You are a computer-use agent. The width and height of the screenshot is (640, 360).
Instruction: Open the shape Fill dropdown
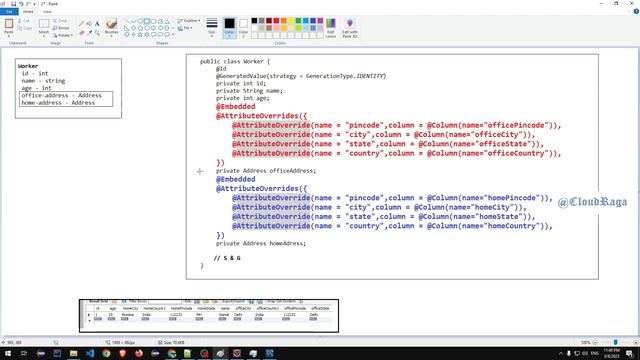(185, 28)
